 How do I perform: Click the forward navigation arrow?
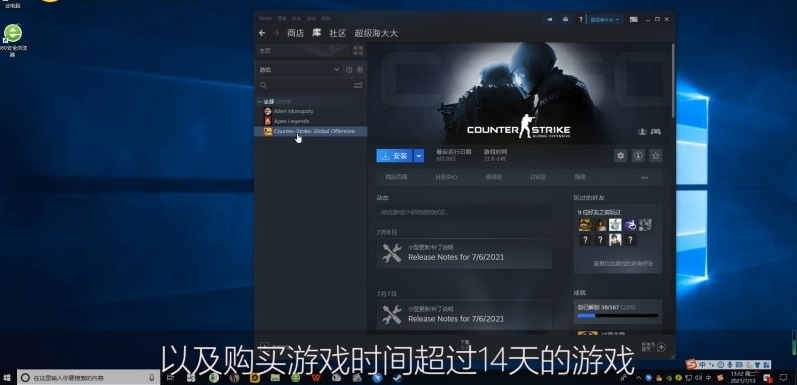click(x=276, y=33)
